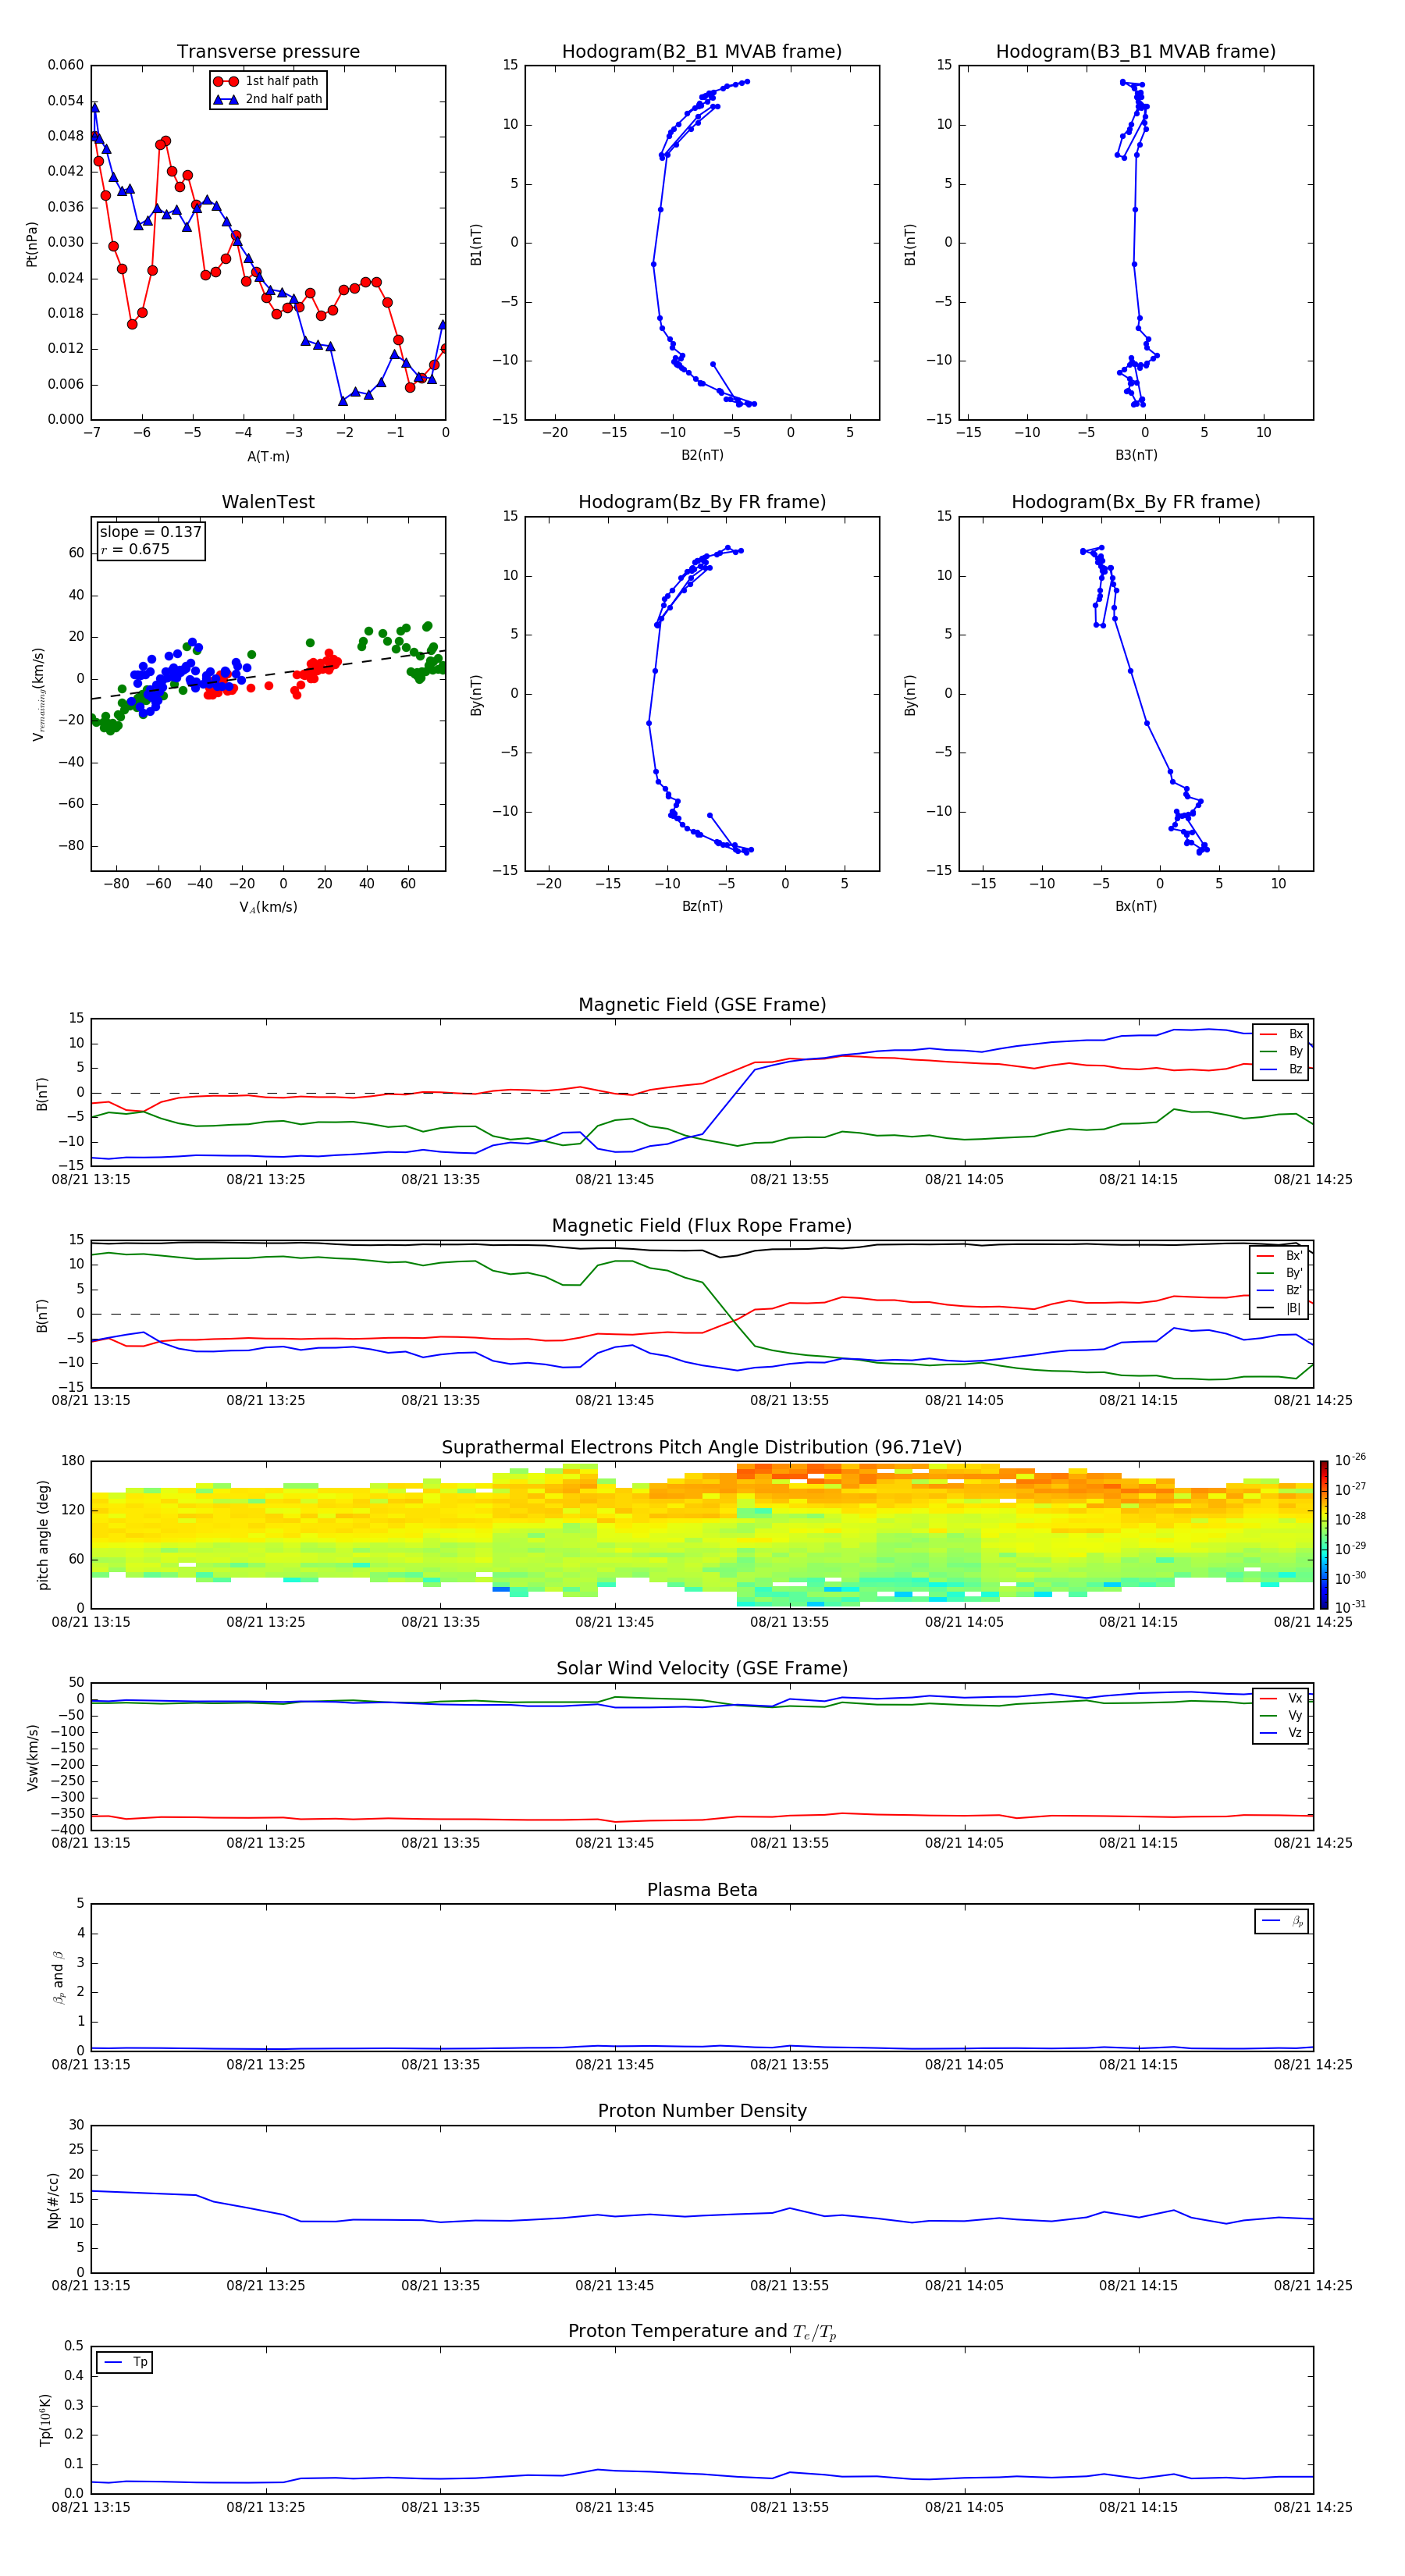
Task: Click 'Vy' in Solar Wind Velocity legend
Action: pos(1295,1715)
